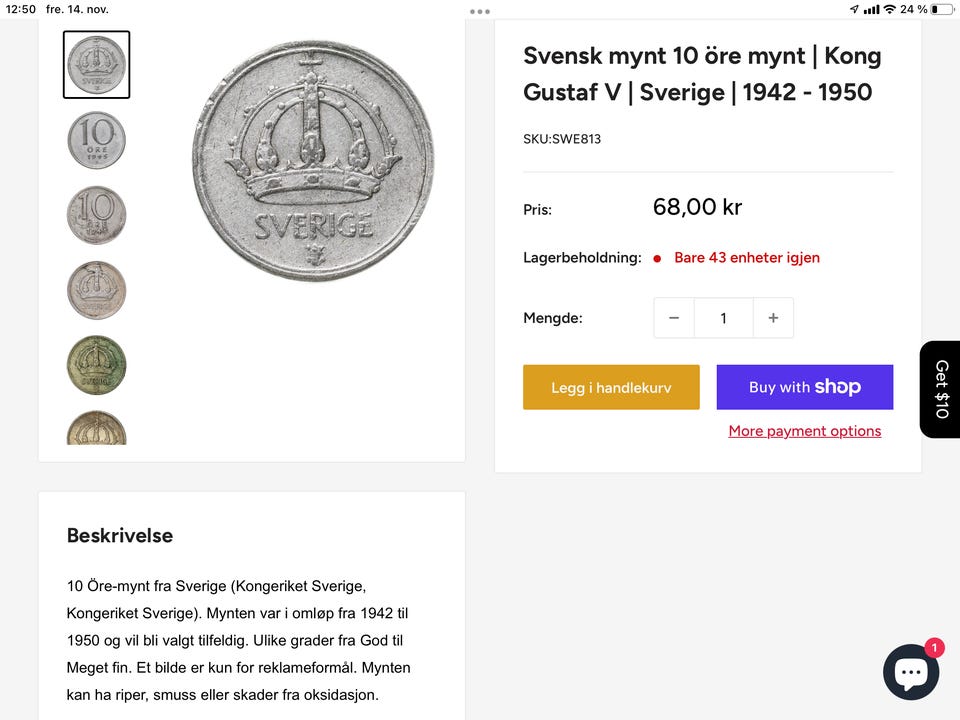Click the quantity input field

click(x=723, y=318)
